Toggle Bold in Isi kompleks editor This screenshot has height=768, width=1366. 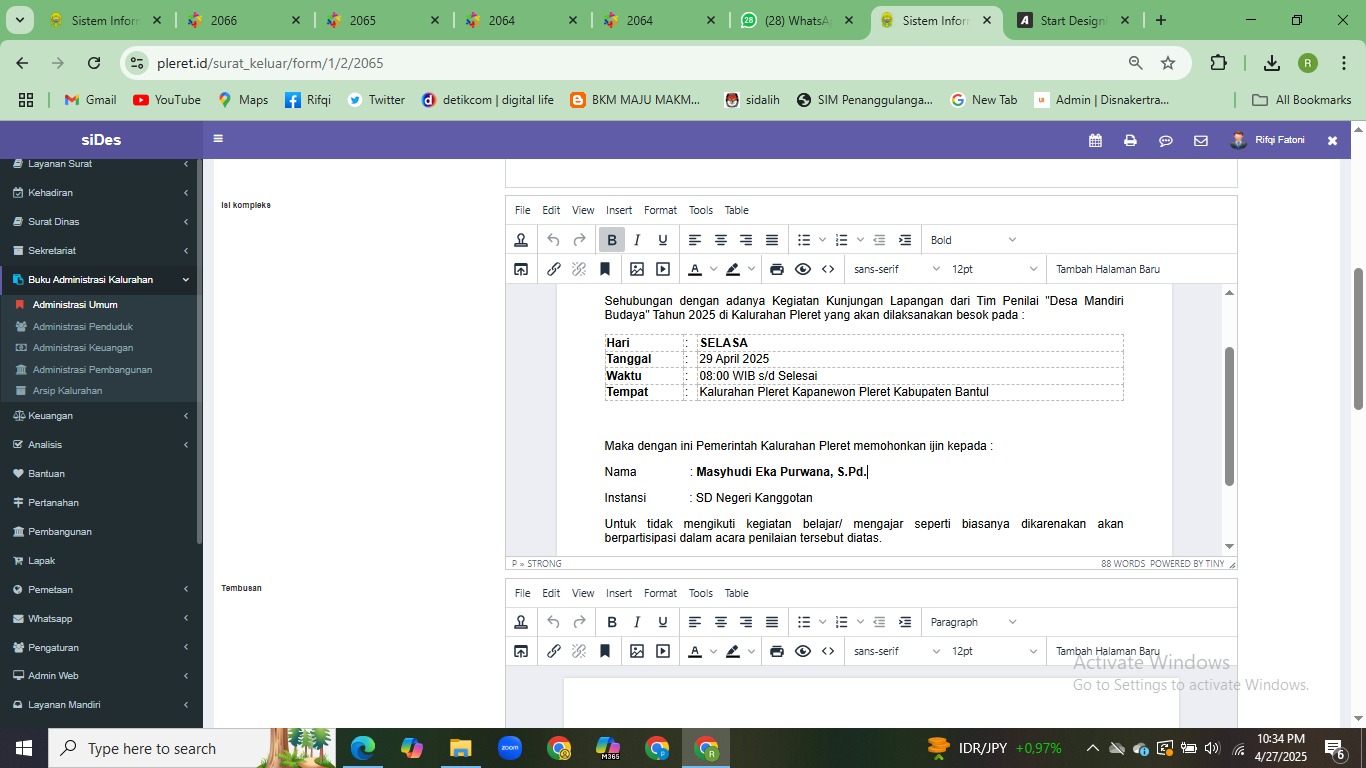point(612,240)
